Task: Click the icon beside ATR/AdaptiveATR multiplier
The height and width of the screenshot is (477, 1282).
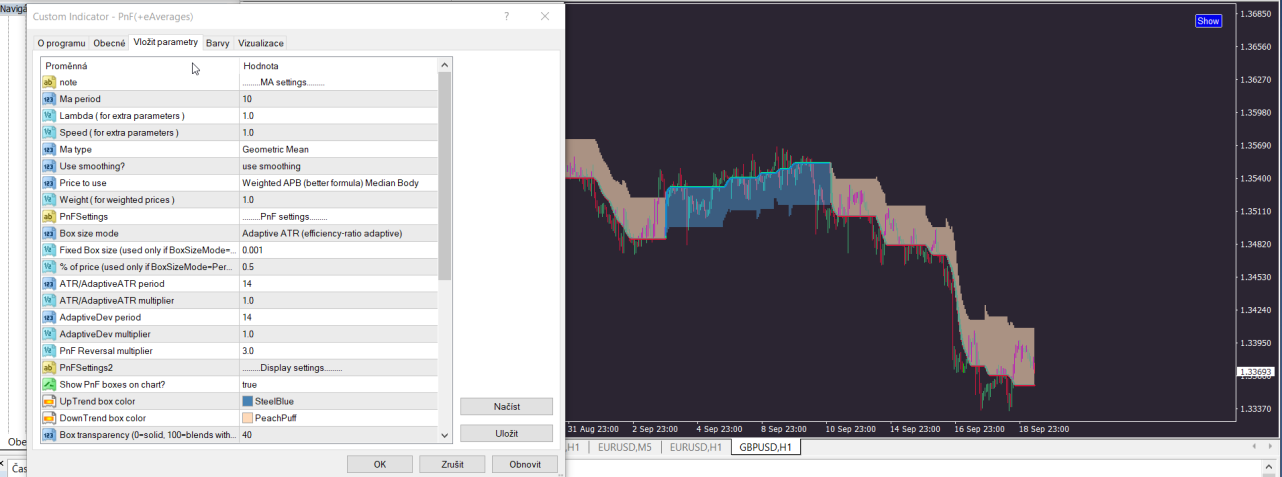Action: point(49,300)
